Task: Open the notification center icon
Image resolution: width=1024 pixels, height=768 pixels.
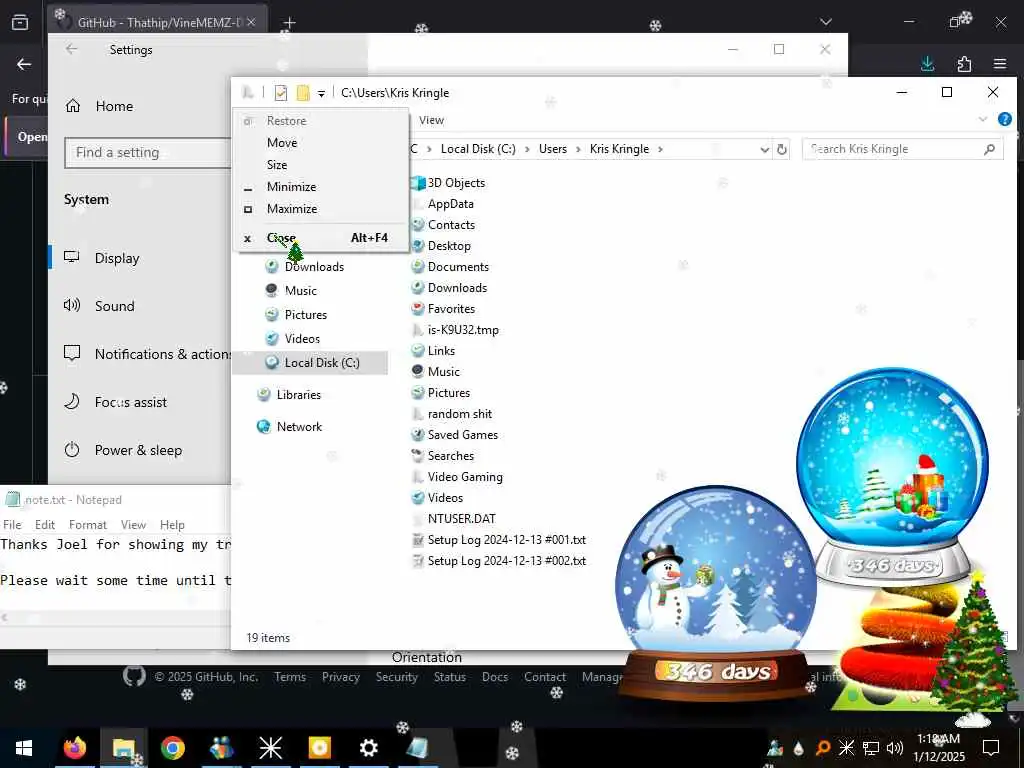Action: click(991, 747)
